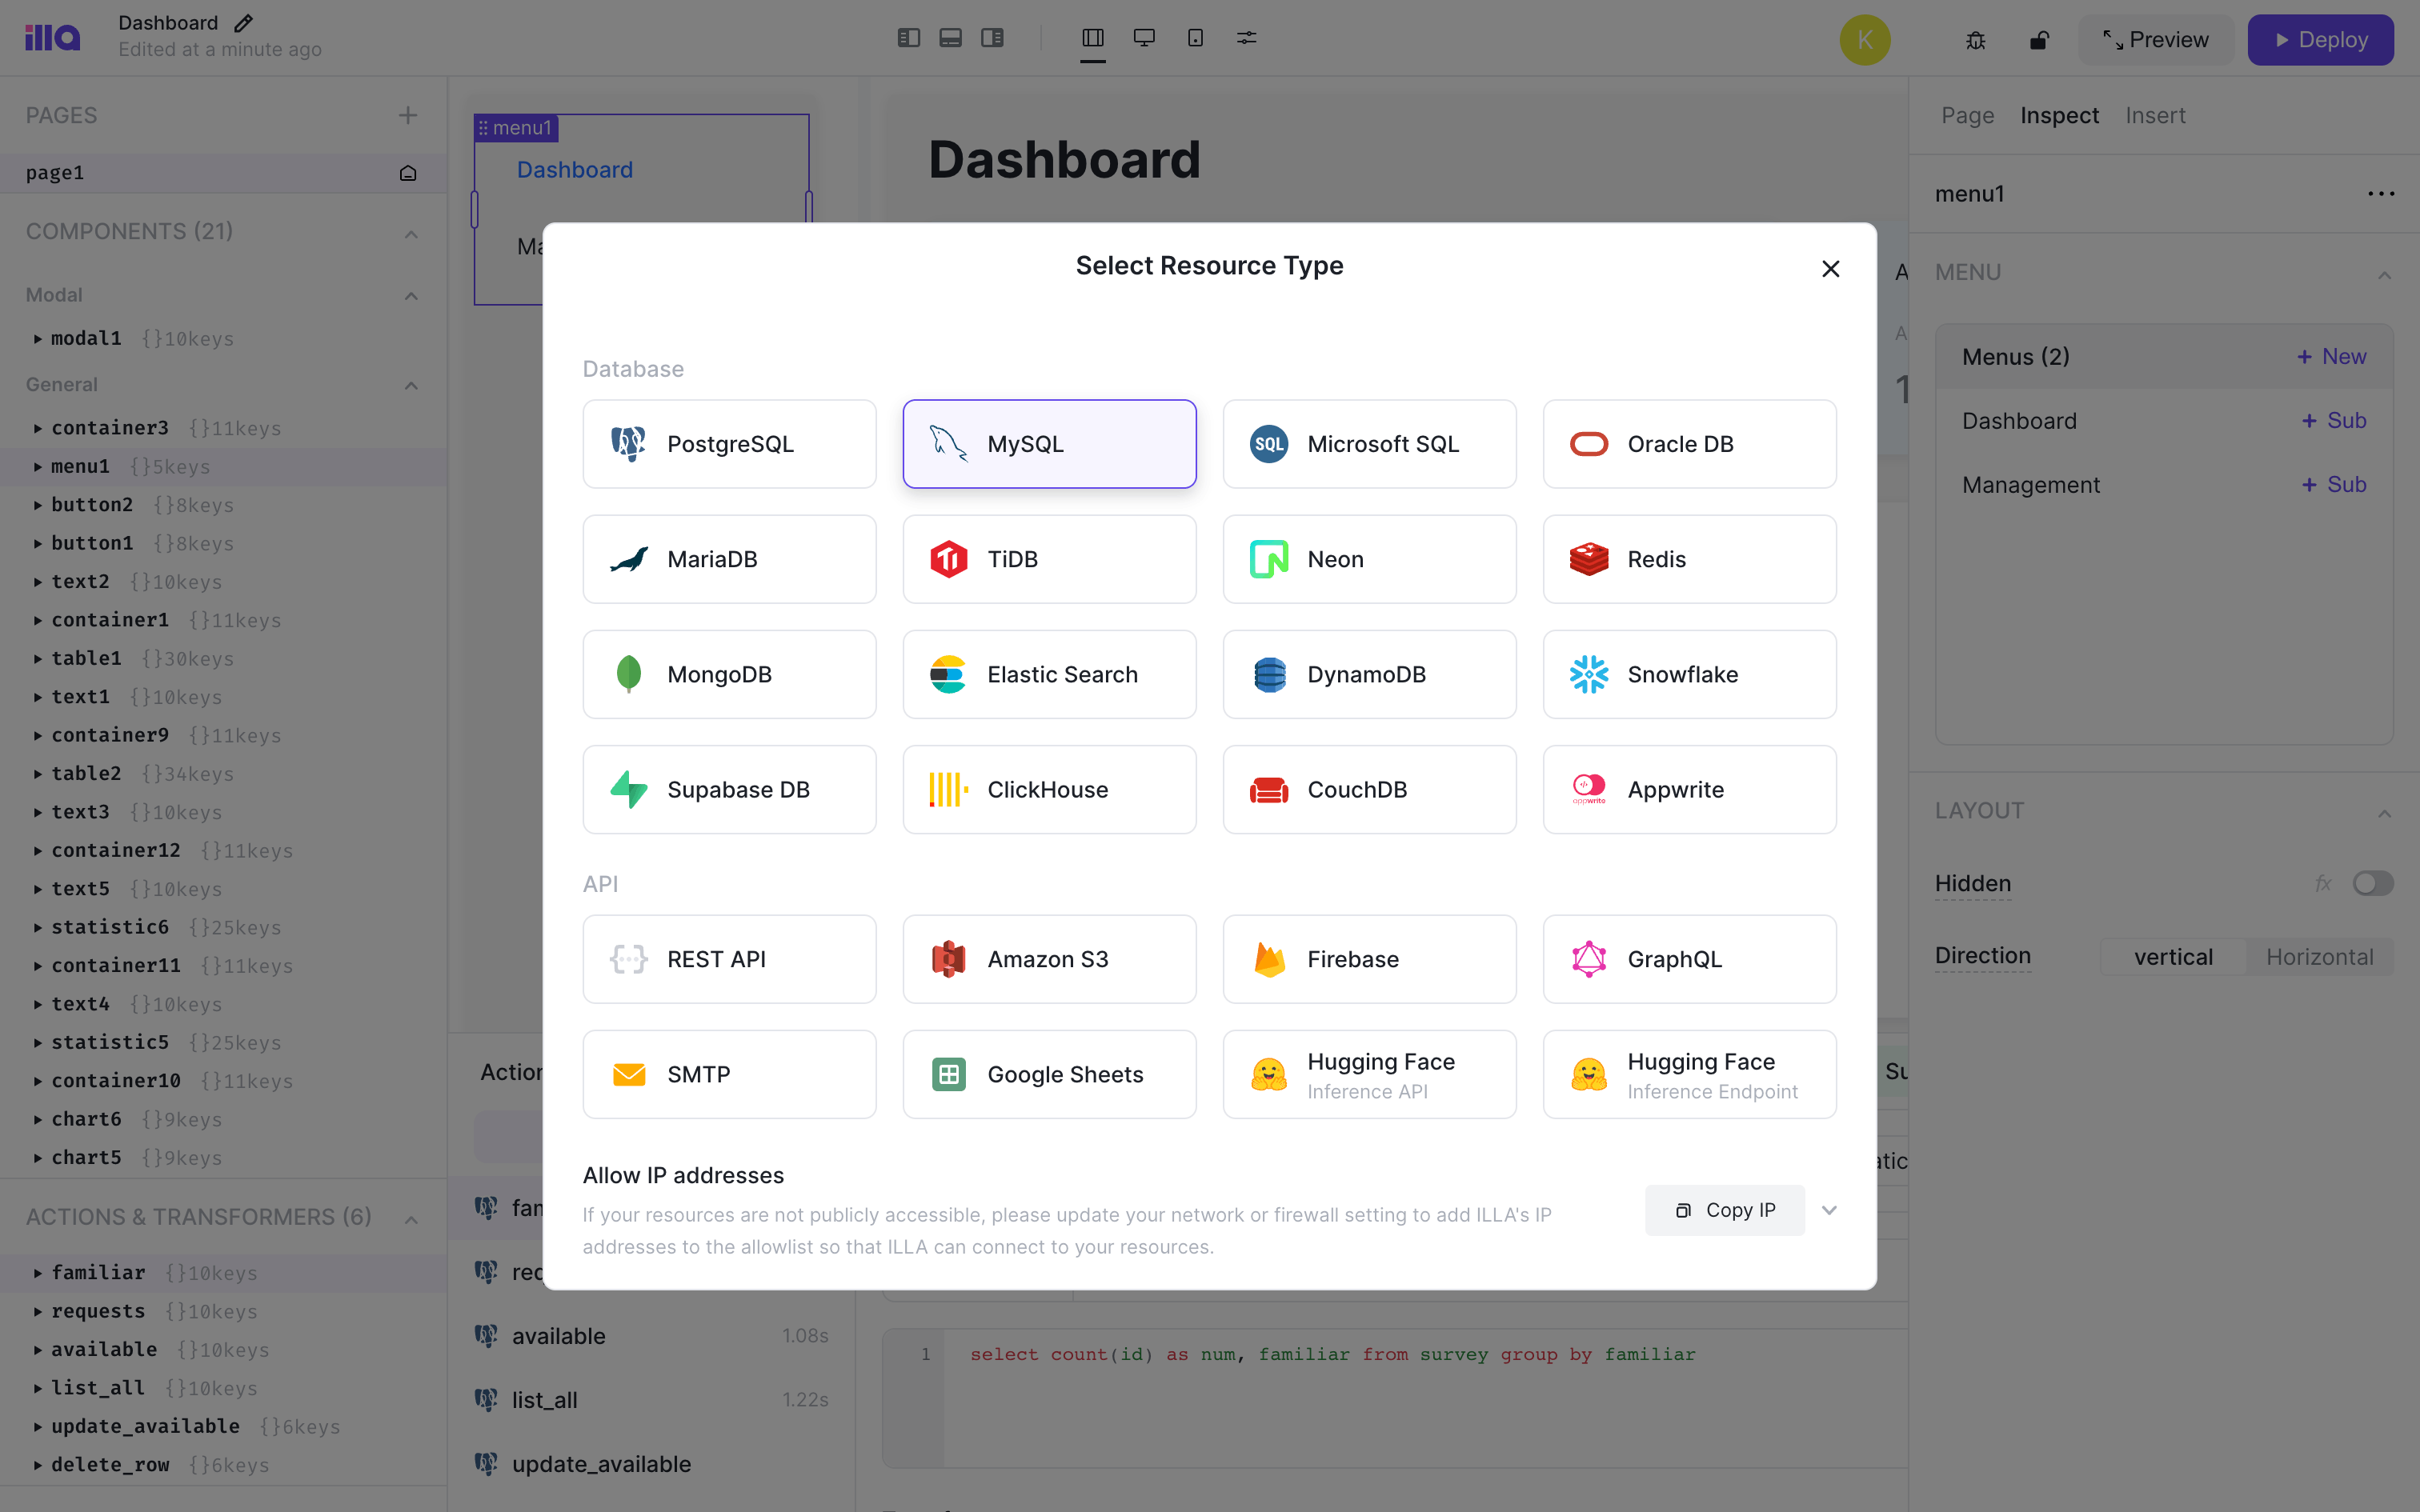Viewport: 2420px width, 1512px height.
Task: Choose the TiDB resource
Action: 1049,559
